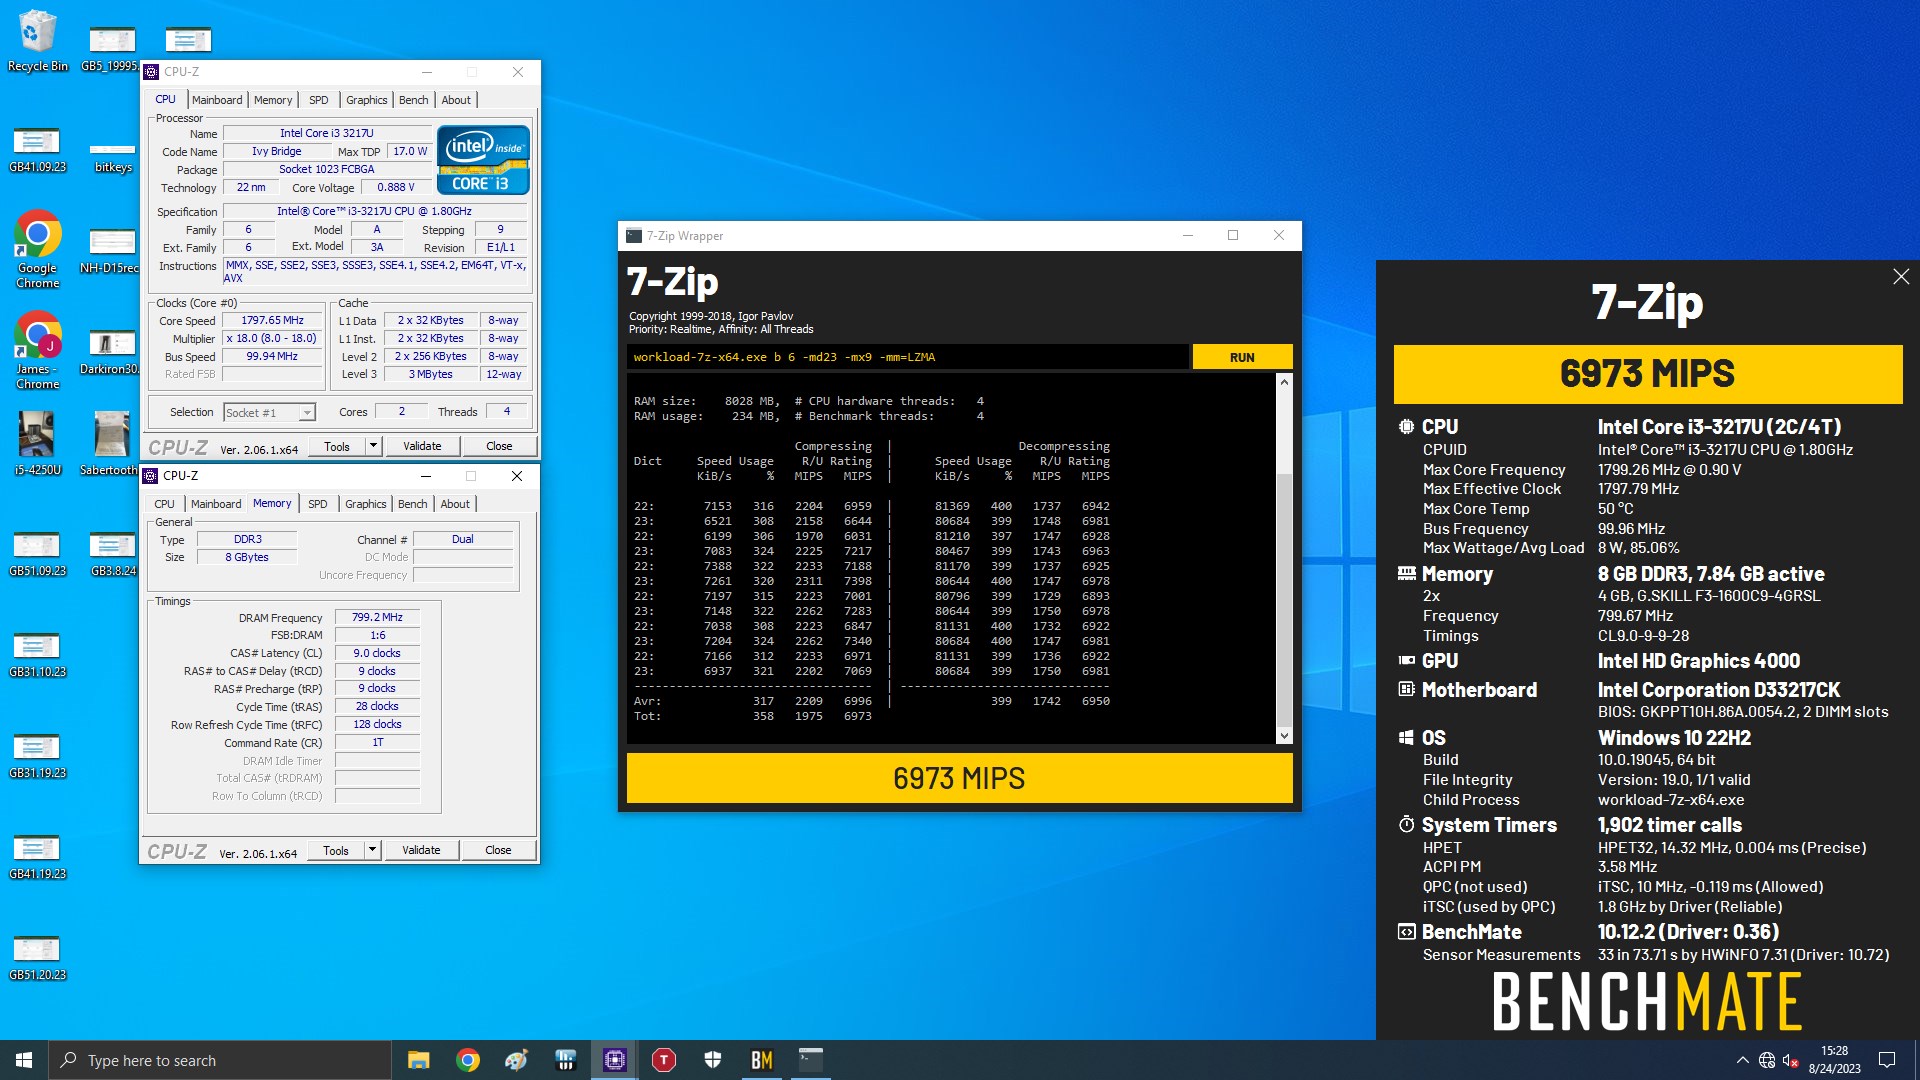Image resolution: width=1920 pixels, height=1080 pixels.
Task: Select the GB3.8.24 desktop file
Action: (x=112, y=554)
